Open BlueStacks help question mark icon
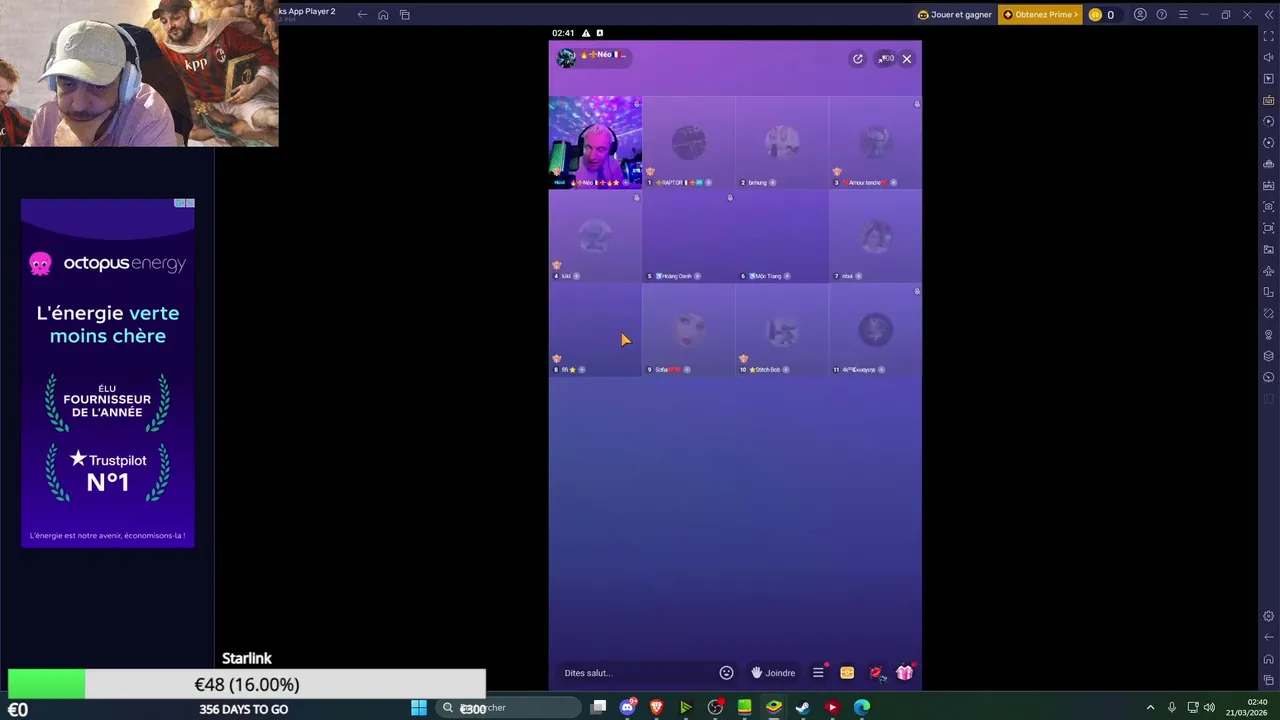The height and width of the screenshot is (720, 1280). [1161, 15]
